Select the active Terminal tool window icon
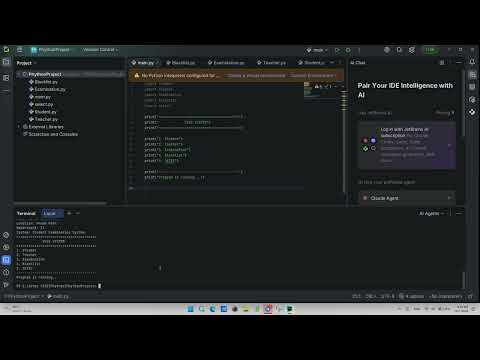This screenshot has height=360, width=480. (6, 260)
